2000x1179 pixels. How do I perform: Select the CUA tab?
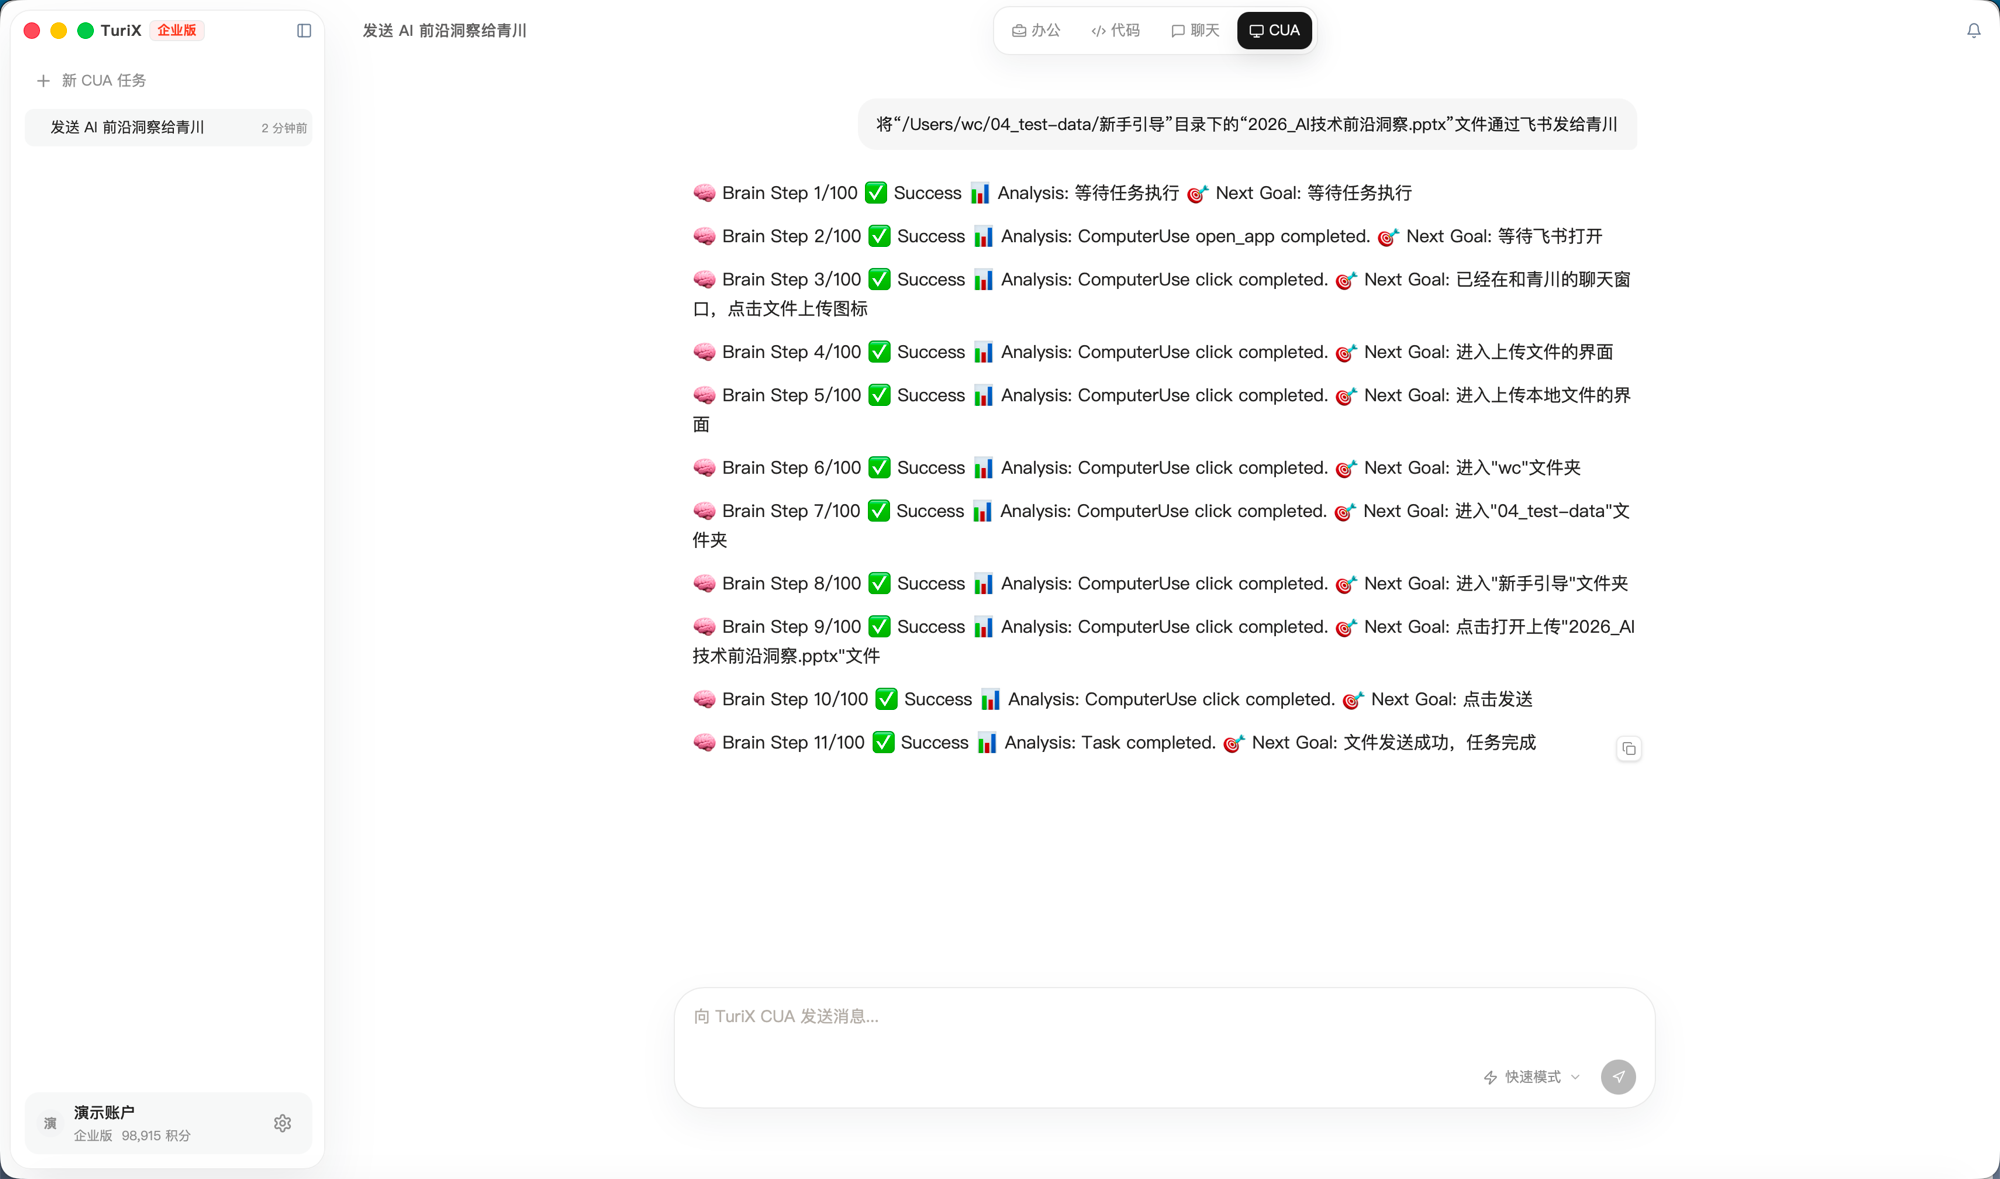click(x=1274, y=31)
